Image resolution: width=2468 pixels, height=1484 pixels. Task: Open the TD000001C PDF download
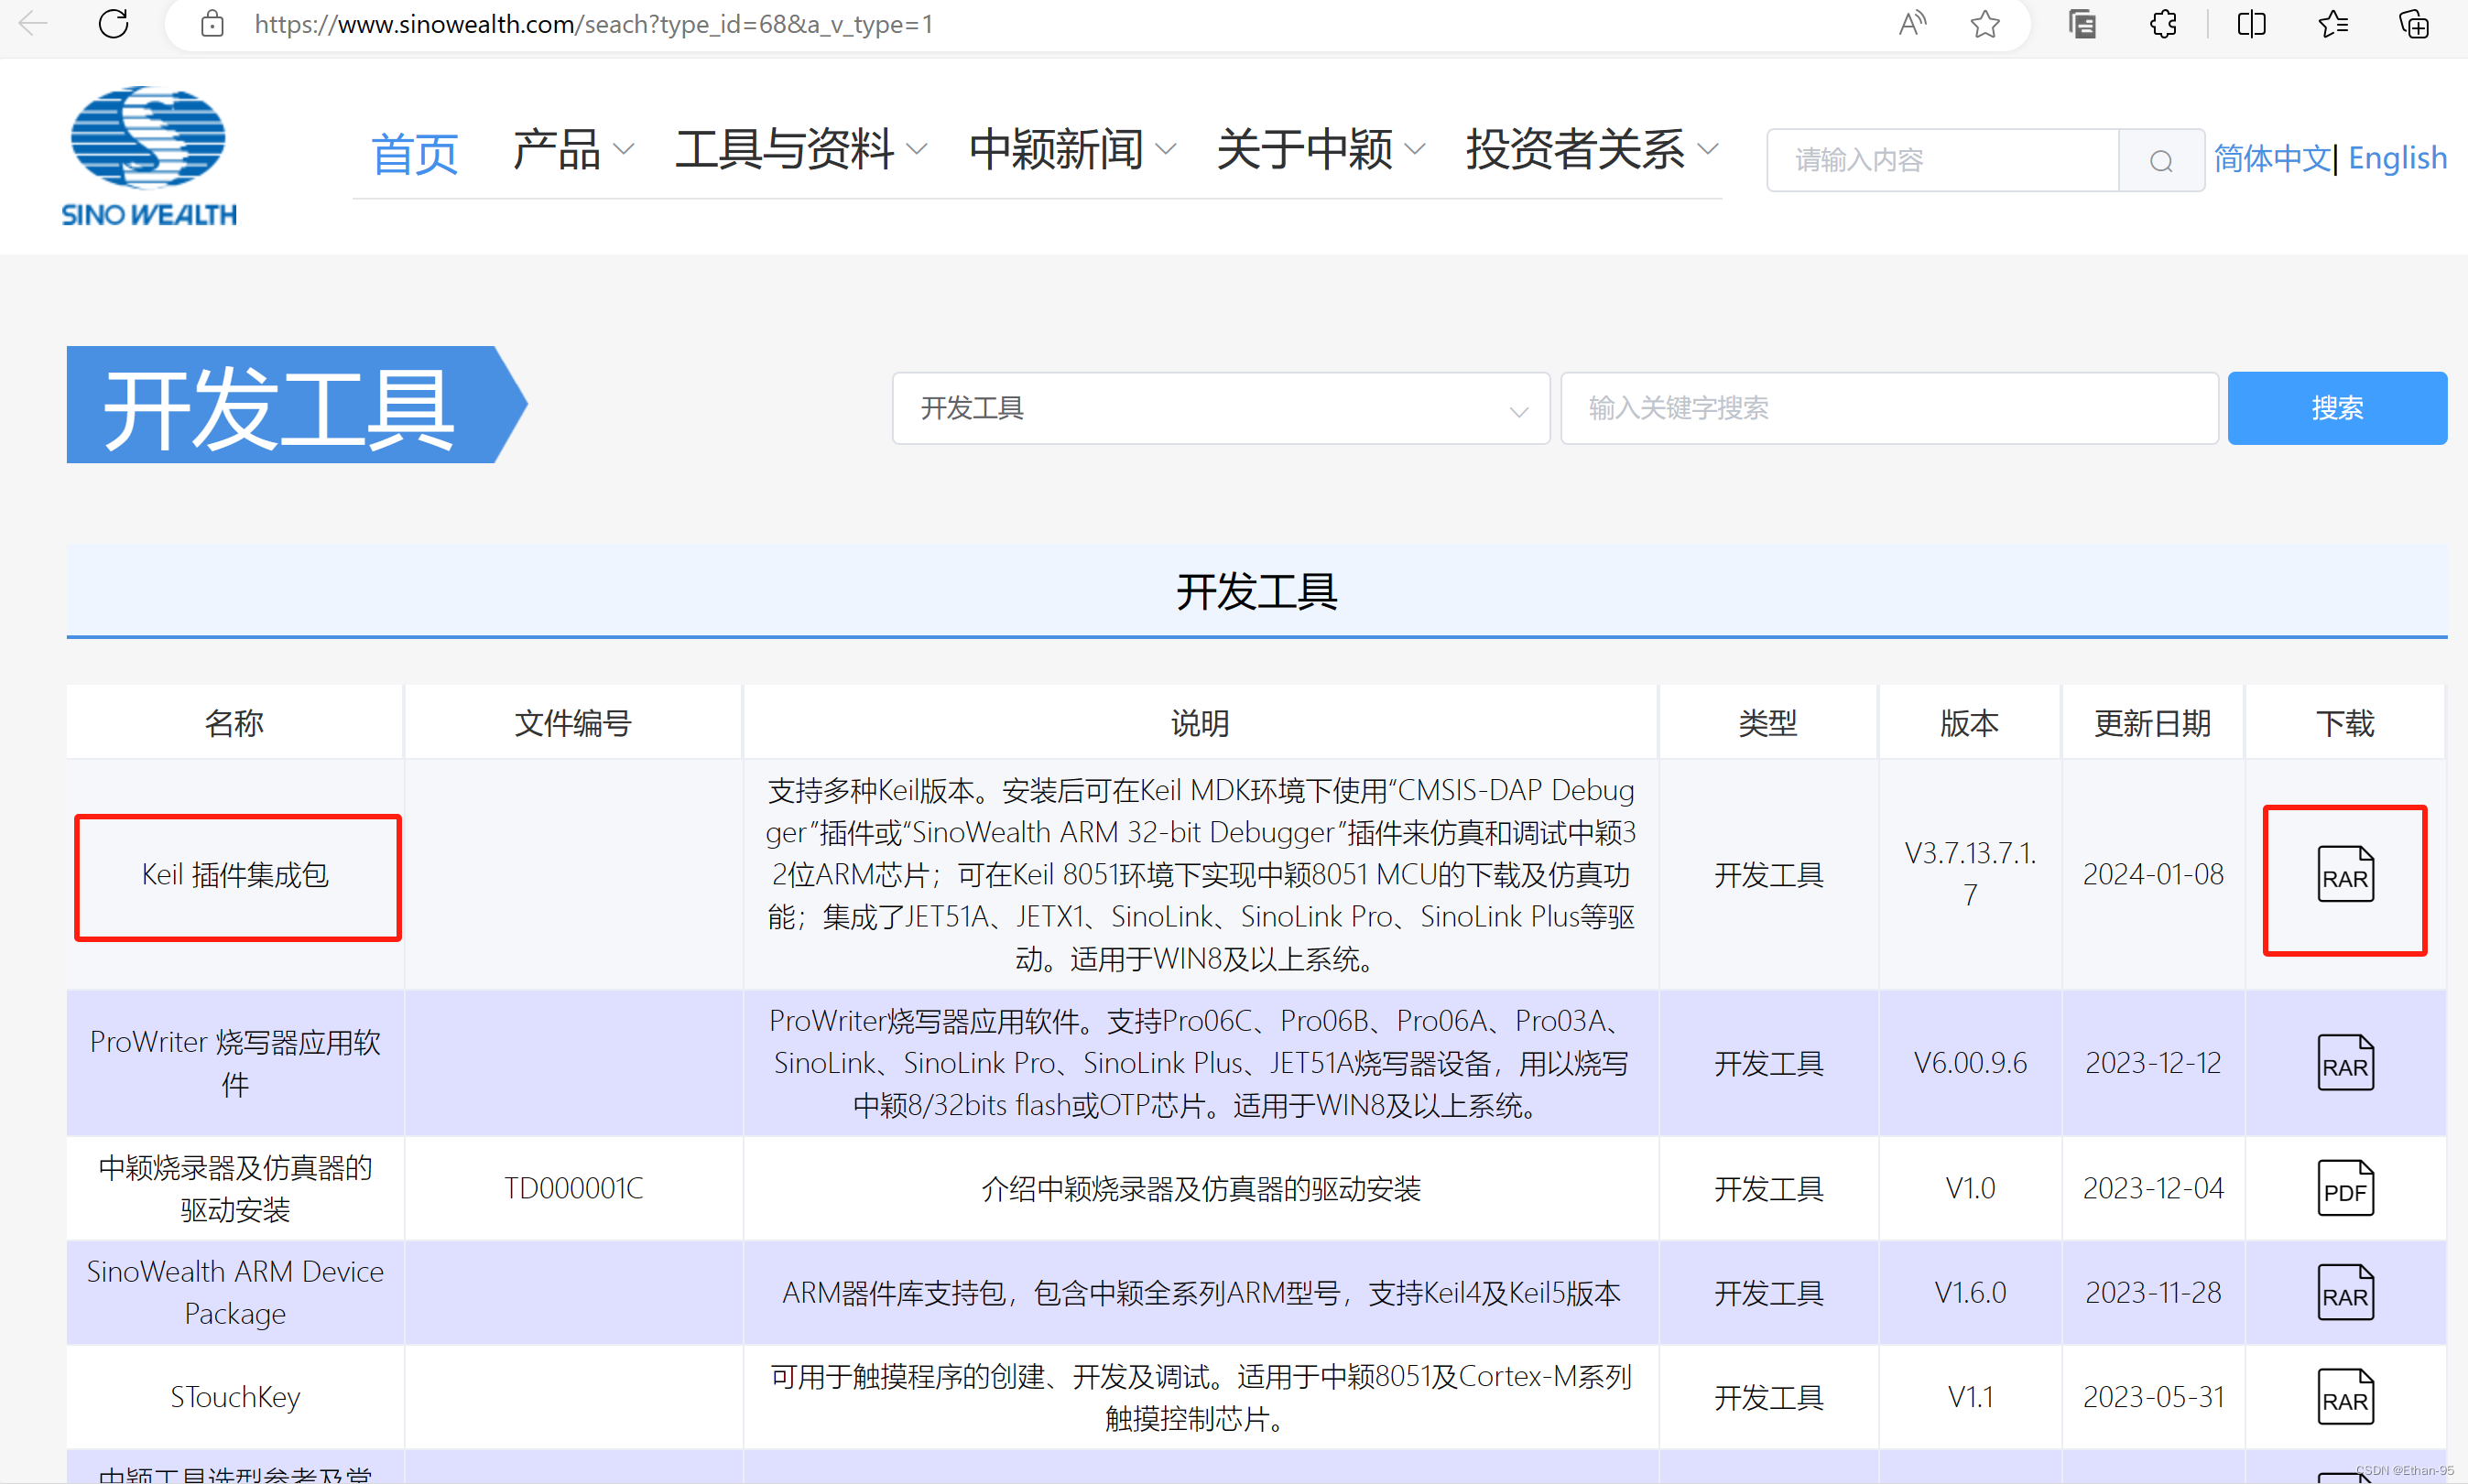point(2345,1188)
